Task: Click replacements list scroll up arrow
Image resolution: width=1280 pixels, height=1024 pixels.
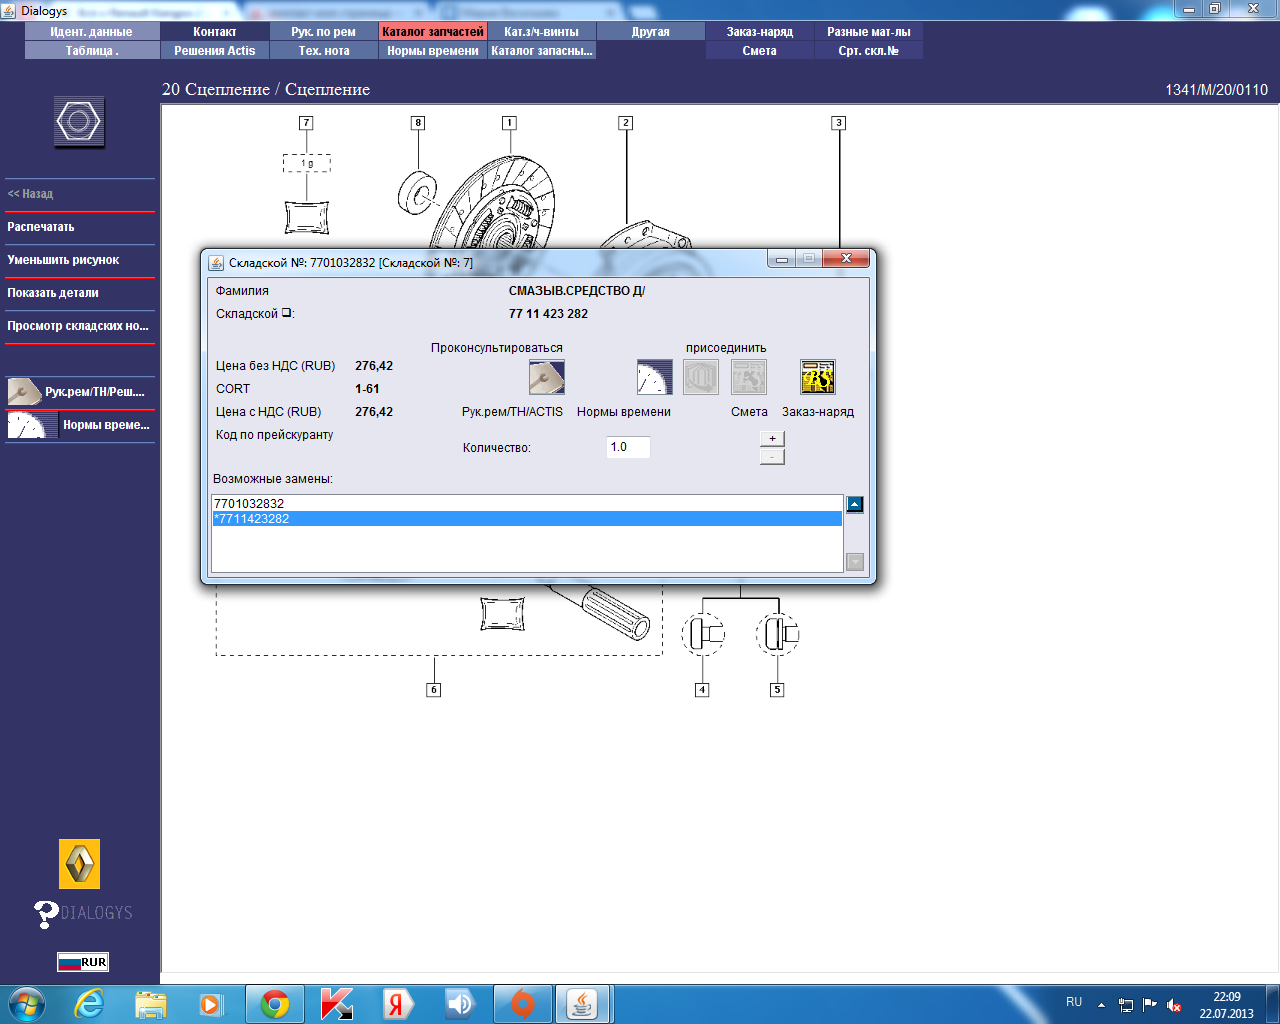Action: click(855, 505)
